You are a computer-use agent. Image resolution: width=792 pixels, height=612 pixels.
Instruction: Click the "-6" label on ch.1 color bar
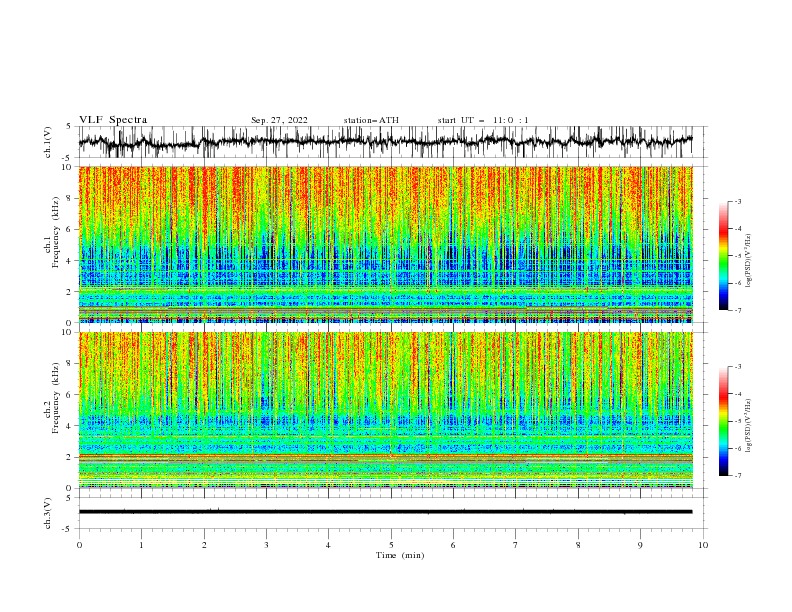(738, 283)
